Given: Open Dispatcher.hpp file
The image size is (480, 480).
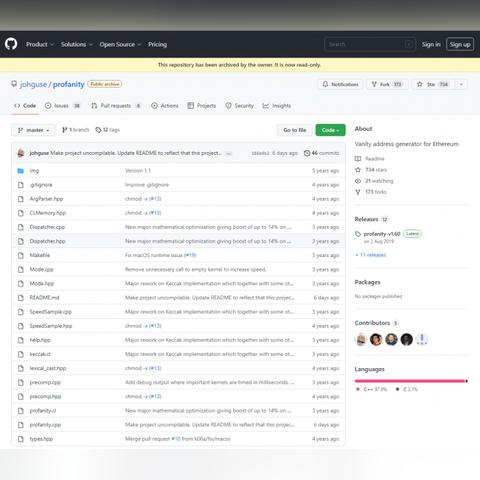Looking at the screenshot, I should point(47,241).
